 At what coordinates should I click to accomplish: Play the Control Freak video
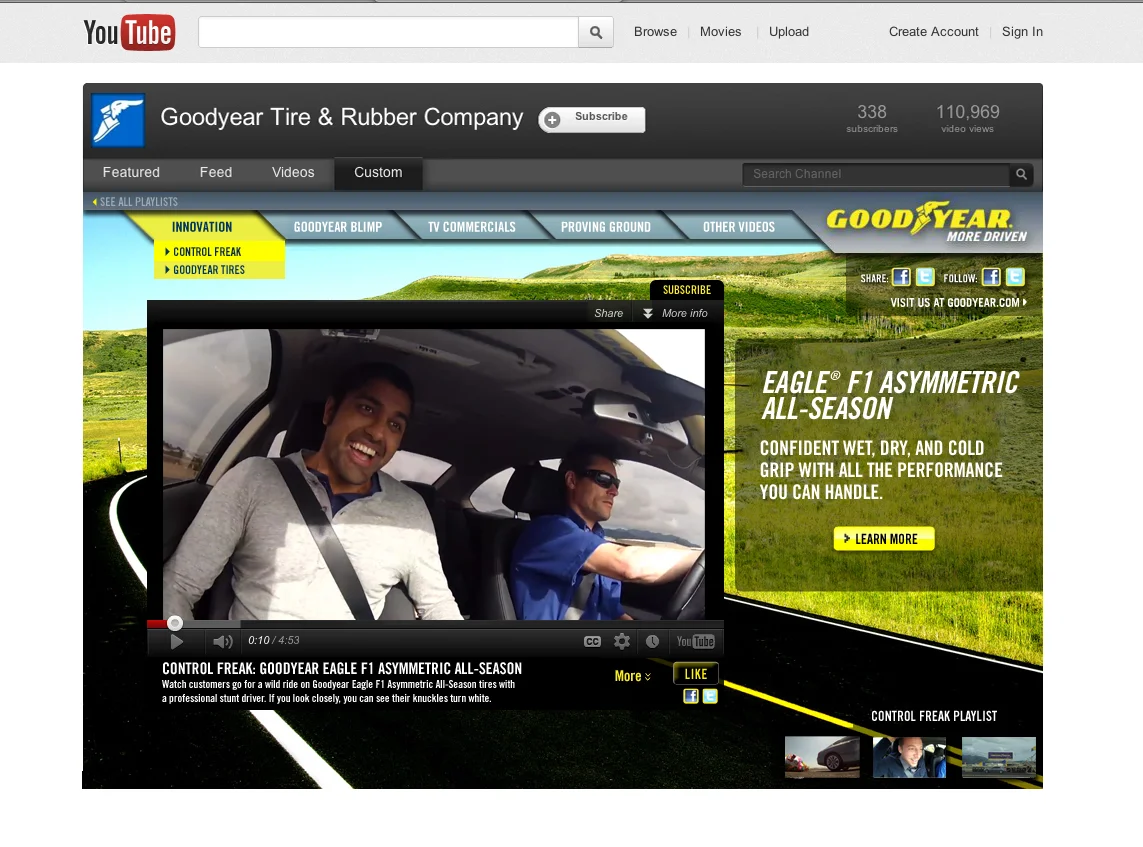176,641
